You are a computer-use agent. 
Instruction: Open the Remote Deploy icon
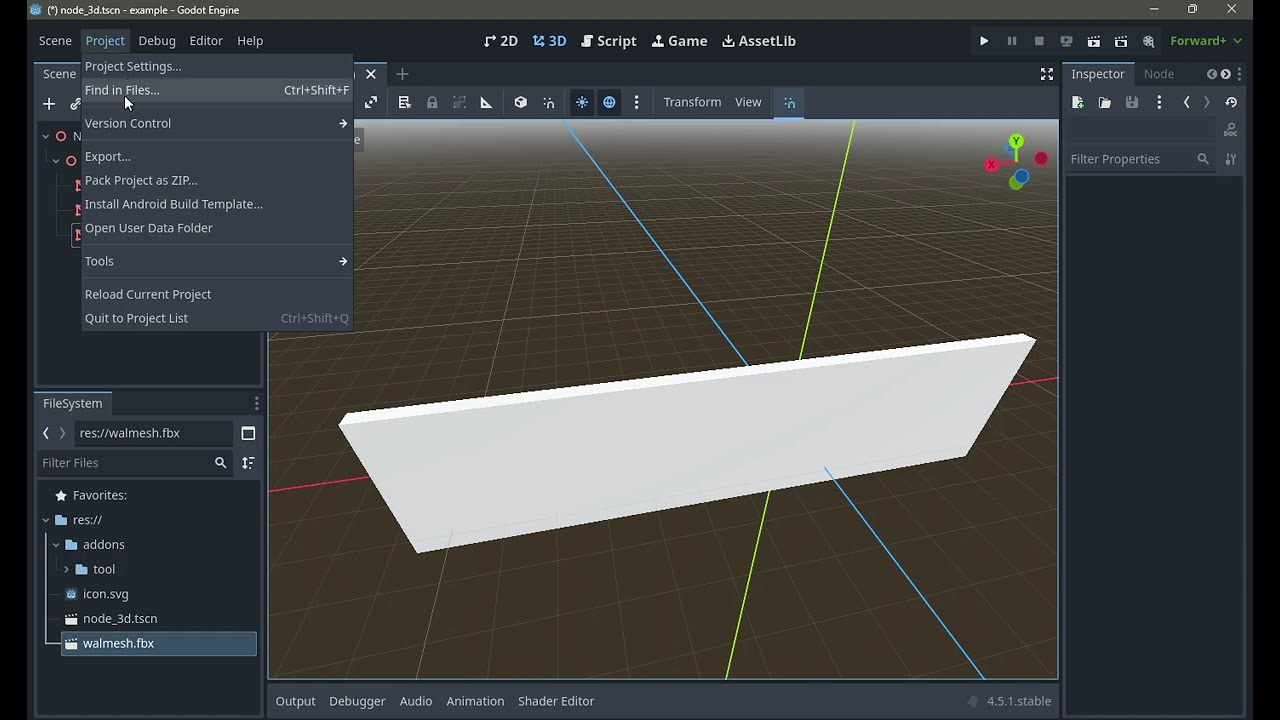(1066, 41)
